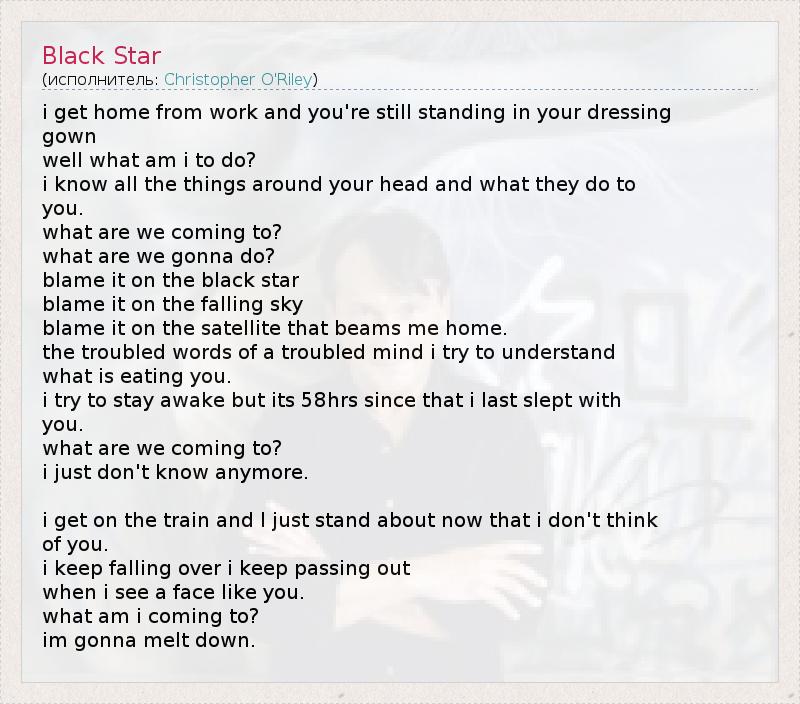Open the Christopher O'Riley artist link
The image size is (800, 704).
point(240,80)
